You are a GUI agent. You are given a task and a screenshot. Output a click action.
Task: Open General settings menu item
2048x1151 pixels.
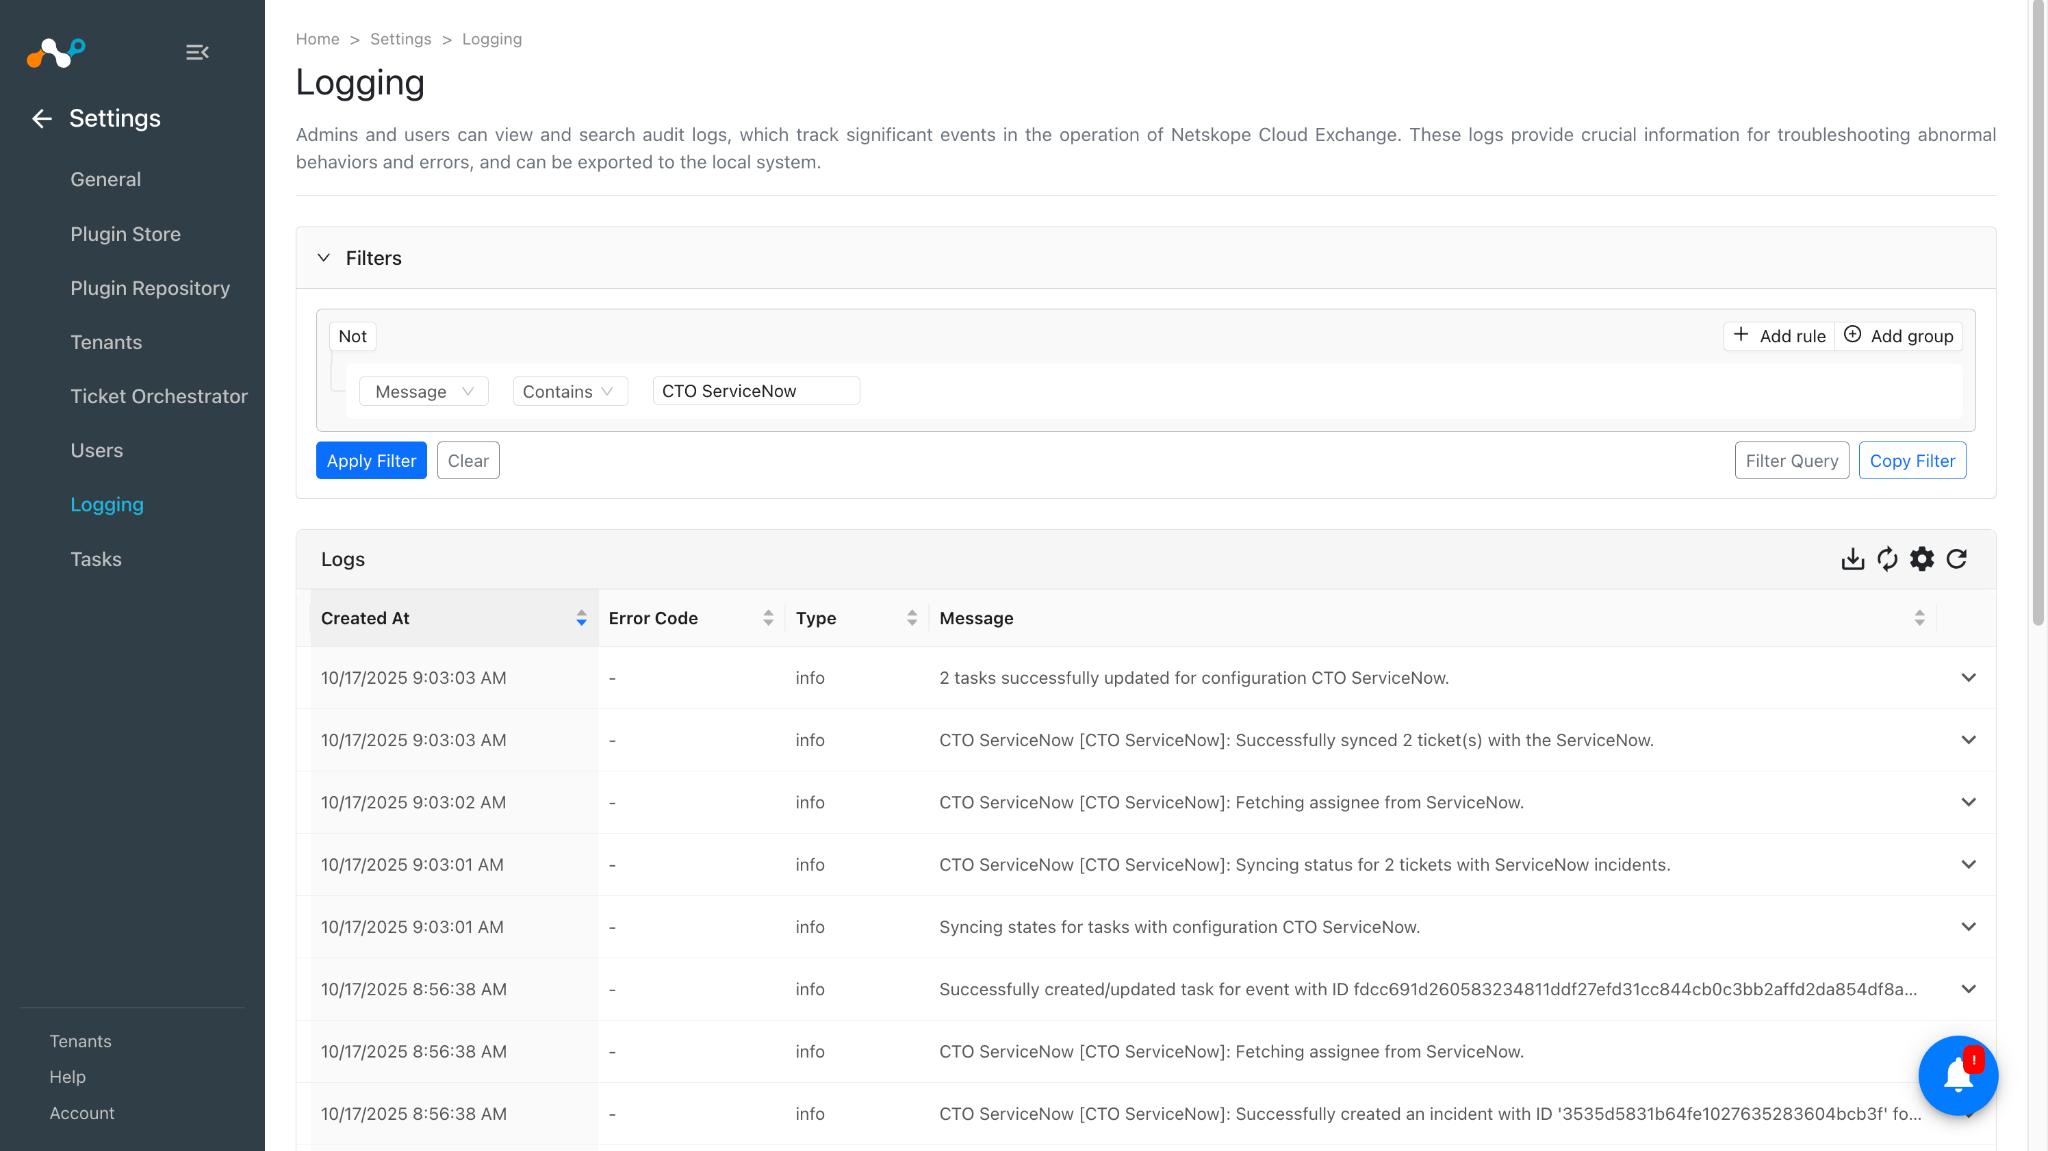(106, 179)
